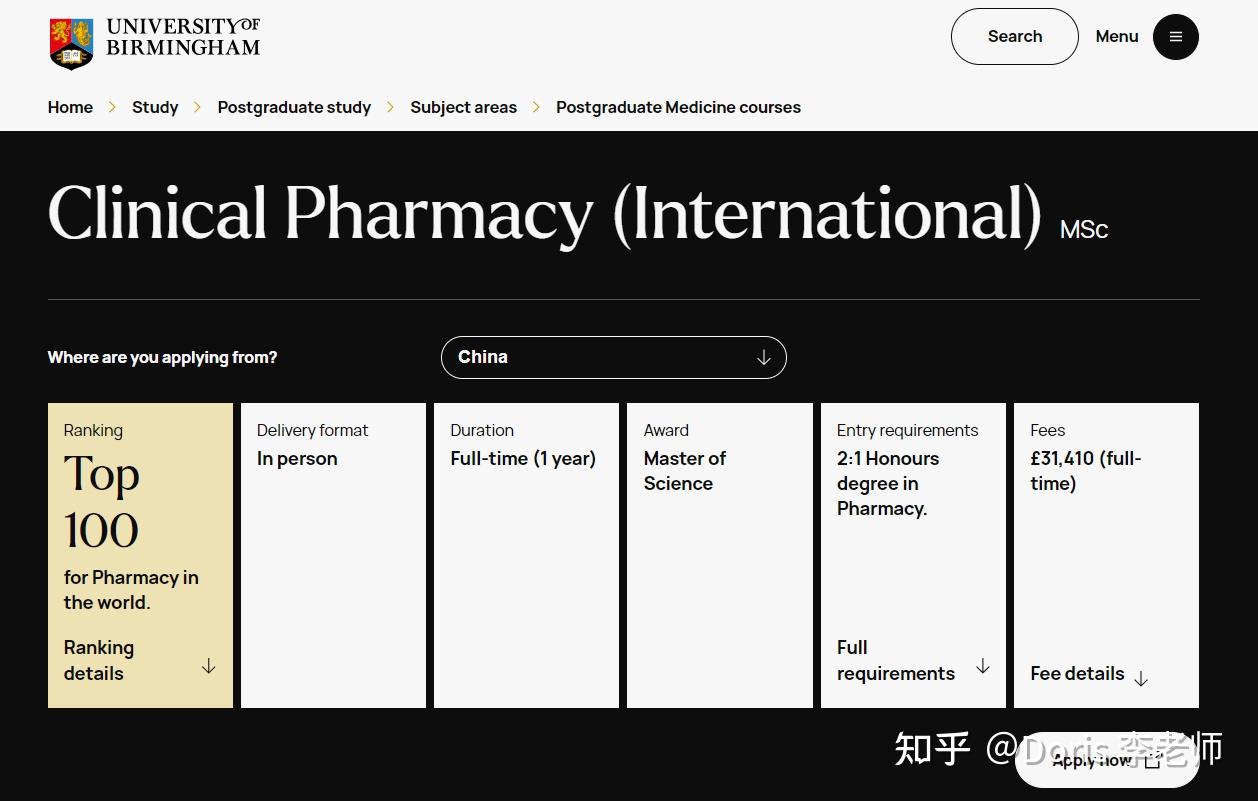Navigate to Home via the breadcrumb

pyautogui.click(x=70, y=107)
